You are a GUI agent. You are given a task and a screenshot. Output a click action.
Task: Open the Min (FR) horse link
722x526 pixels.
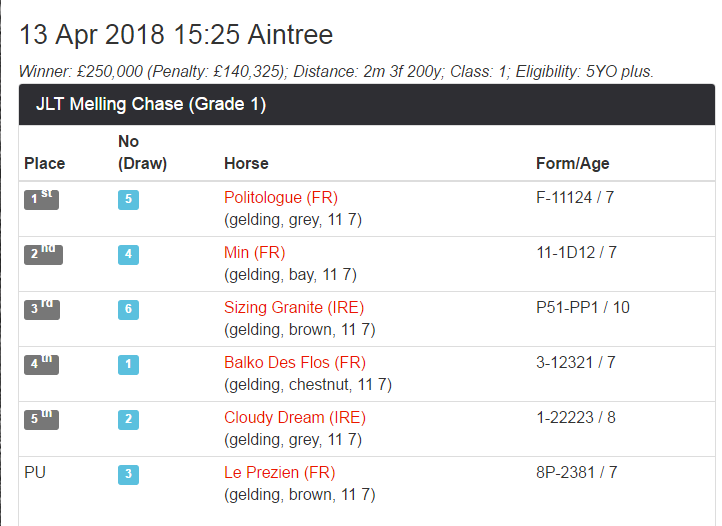point(255,253)
